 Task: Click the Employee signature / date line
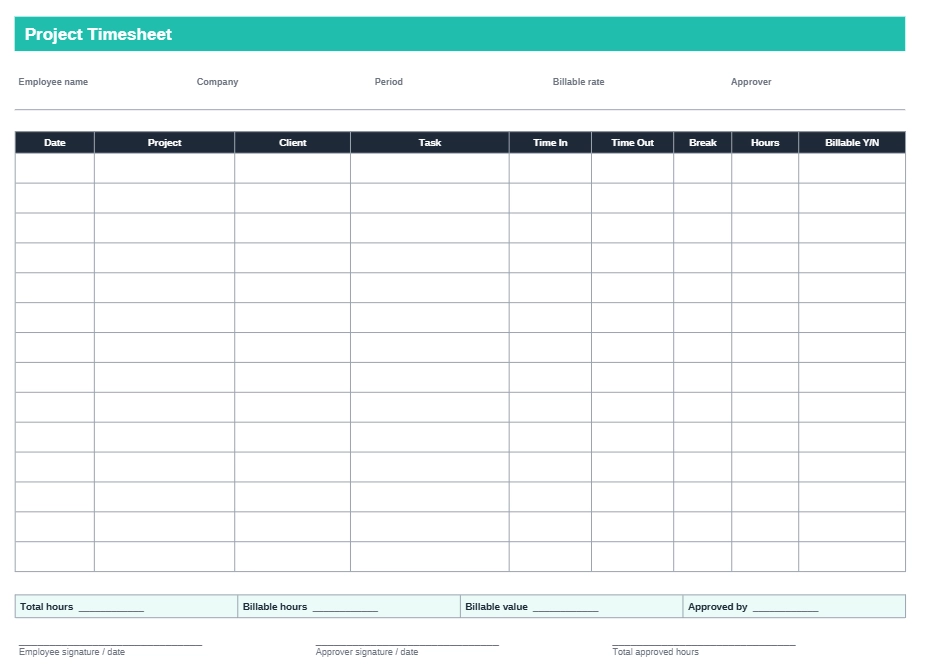click(x=110, y=645)
